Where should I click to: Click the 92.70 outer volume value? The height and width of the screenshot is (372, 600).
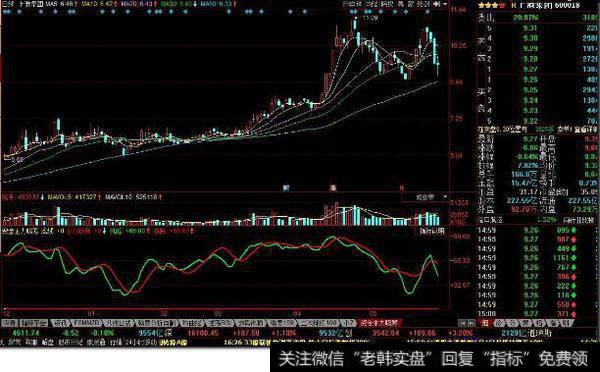pyautogui.click(x=525, y=209)
